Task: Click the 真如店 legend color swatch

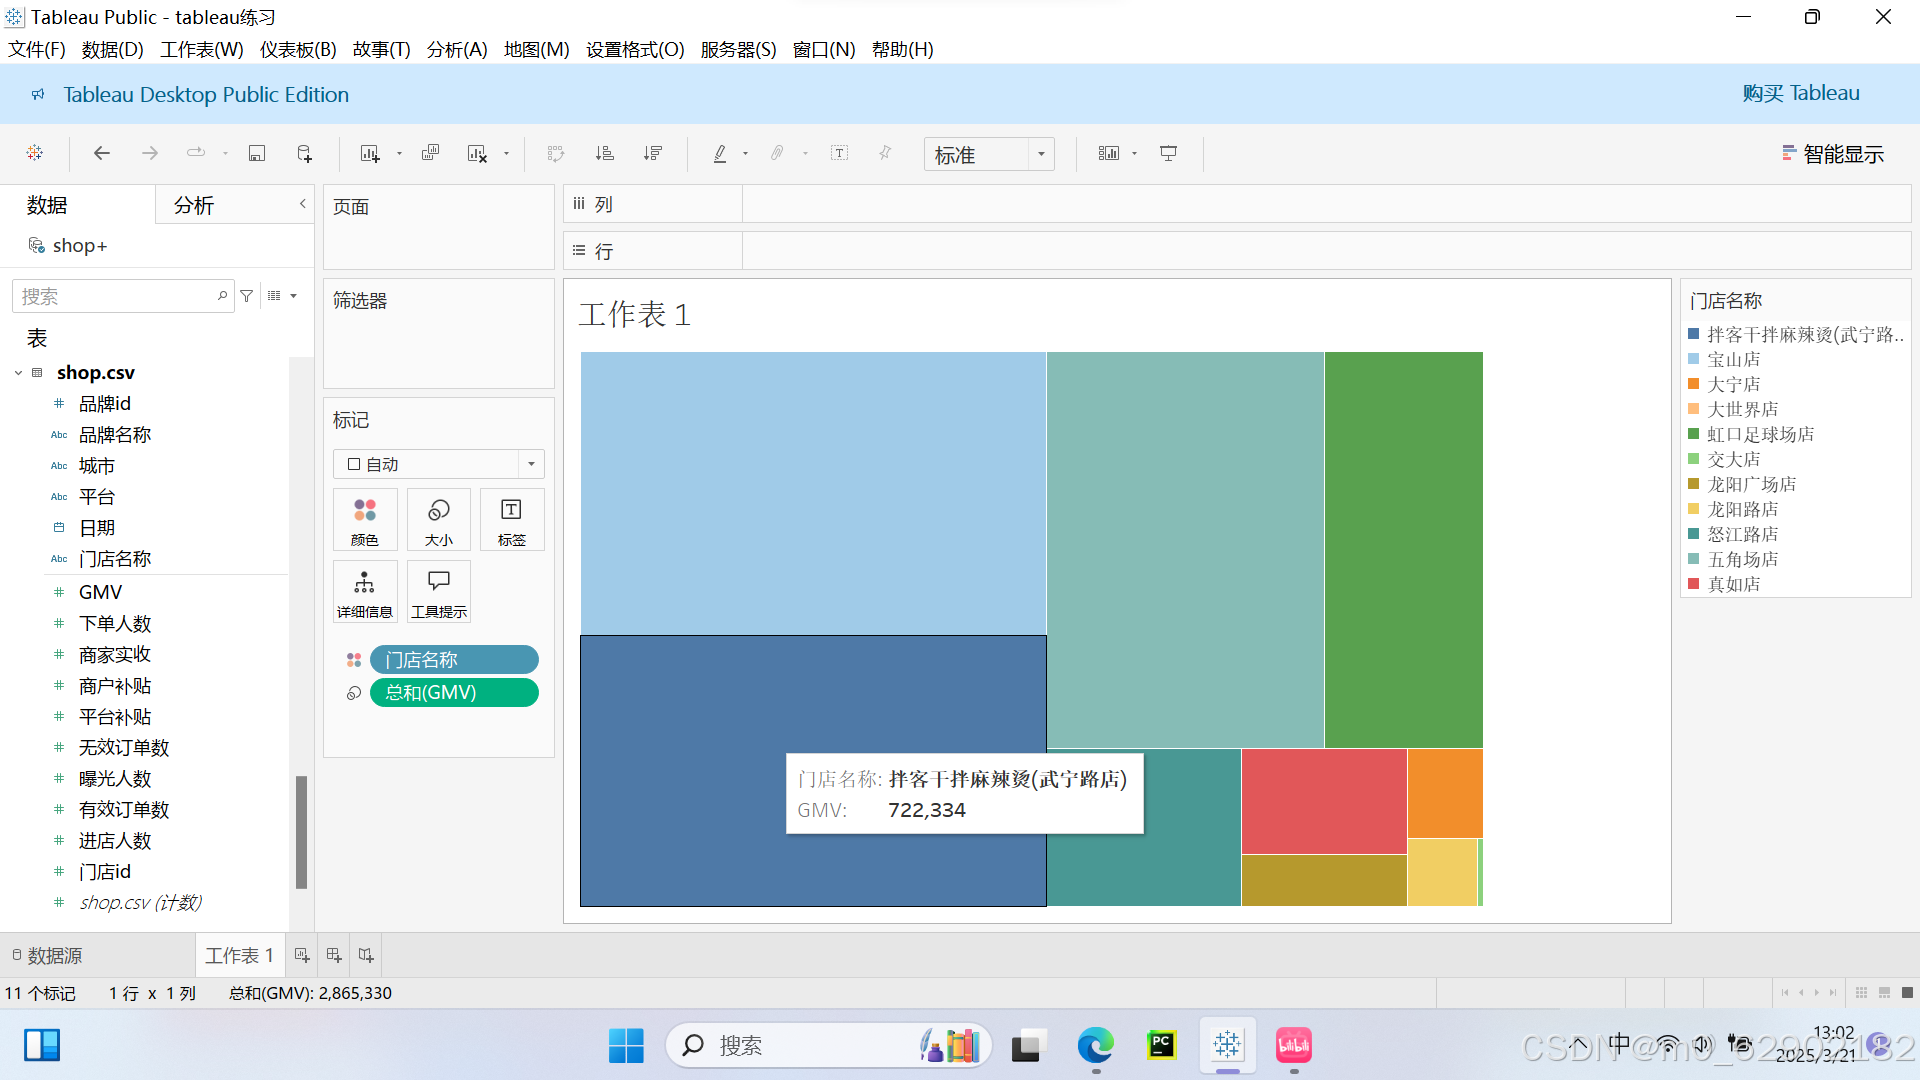Action: point(1694,584)
